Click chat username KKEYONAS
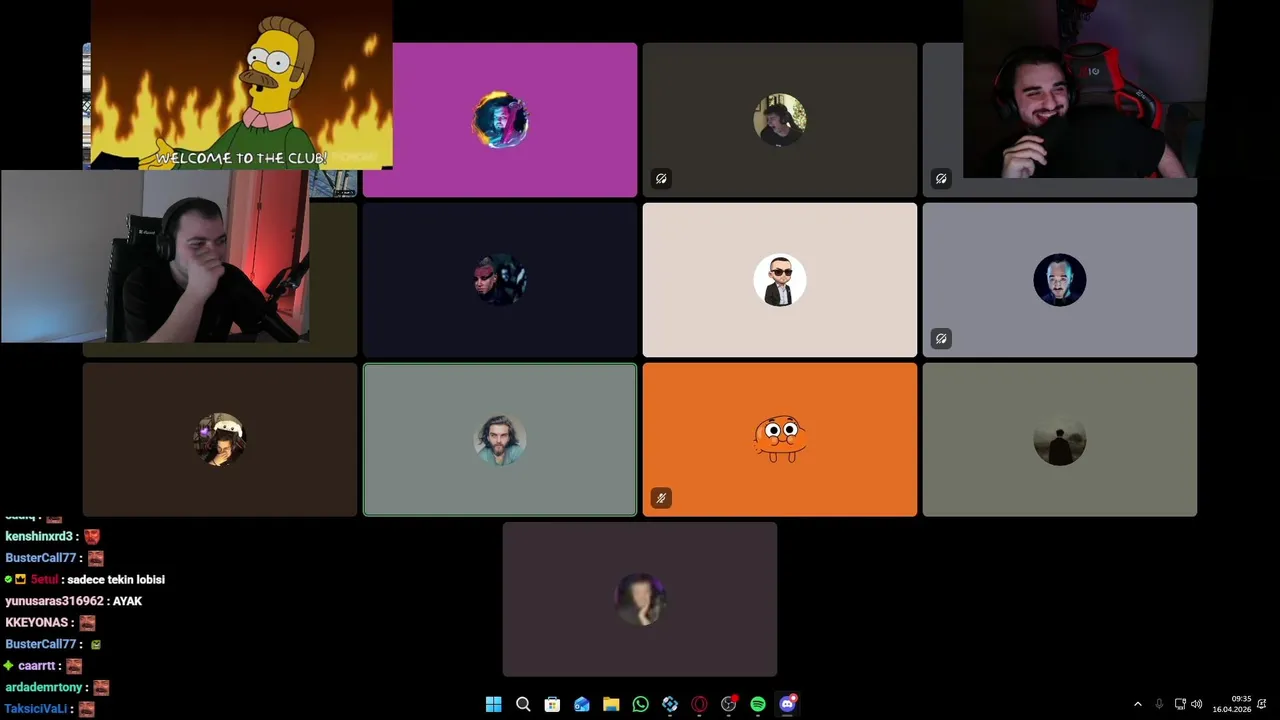This screenshot has height=720, width=1280. tap(37, 623)
